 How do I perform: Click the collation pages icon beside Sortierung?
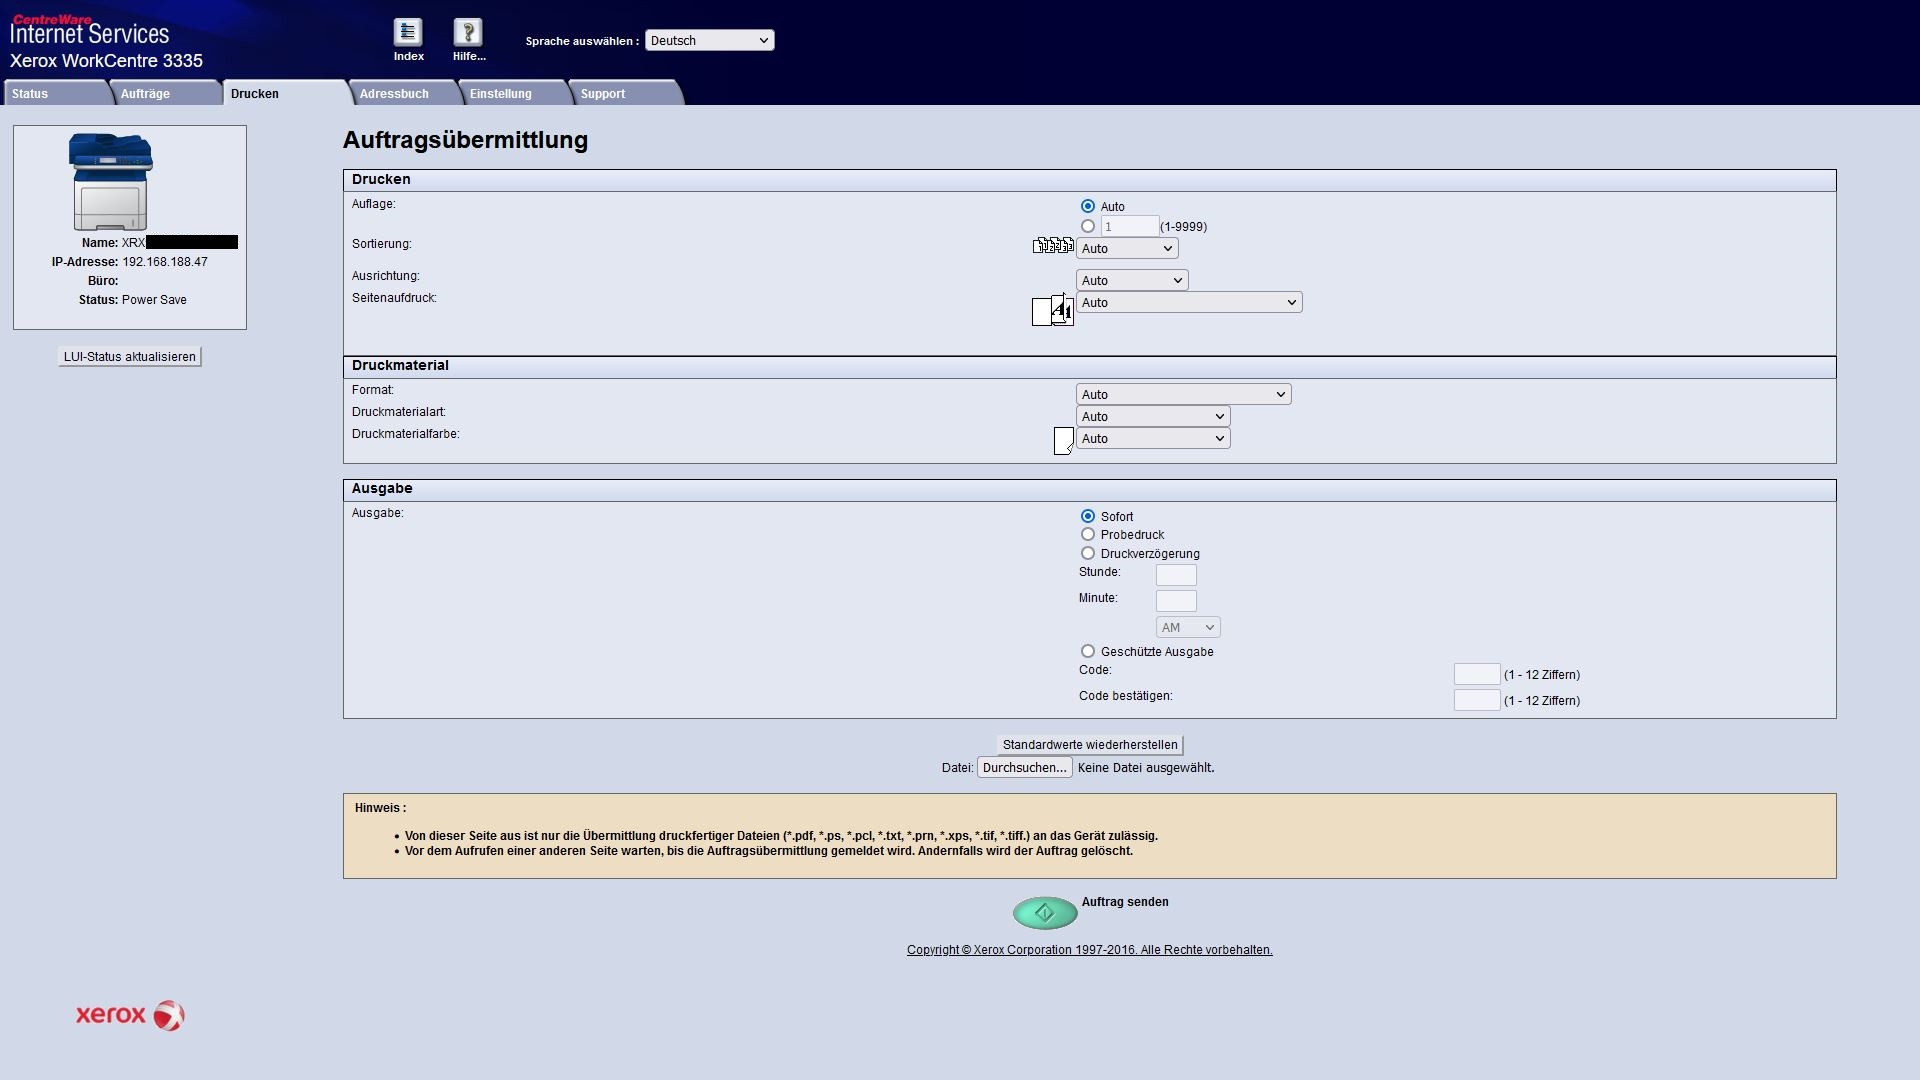coord(1052,246)
